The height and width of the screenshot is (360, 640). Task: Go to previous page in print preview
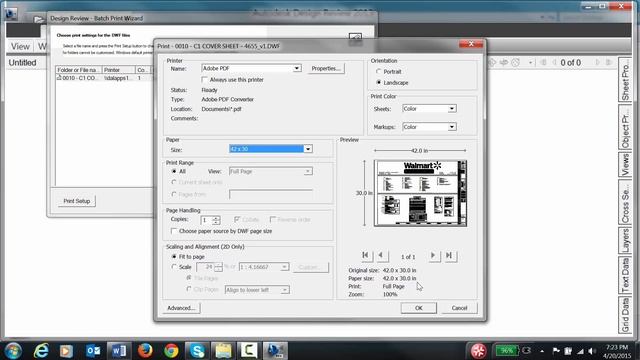click(x=381, y=256)
